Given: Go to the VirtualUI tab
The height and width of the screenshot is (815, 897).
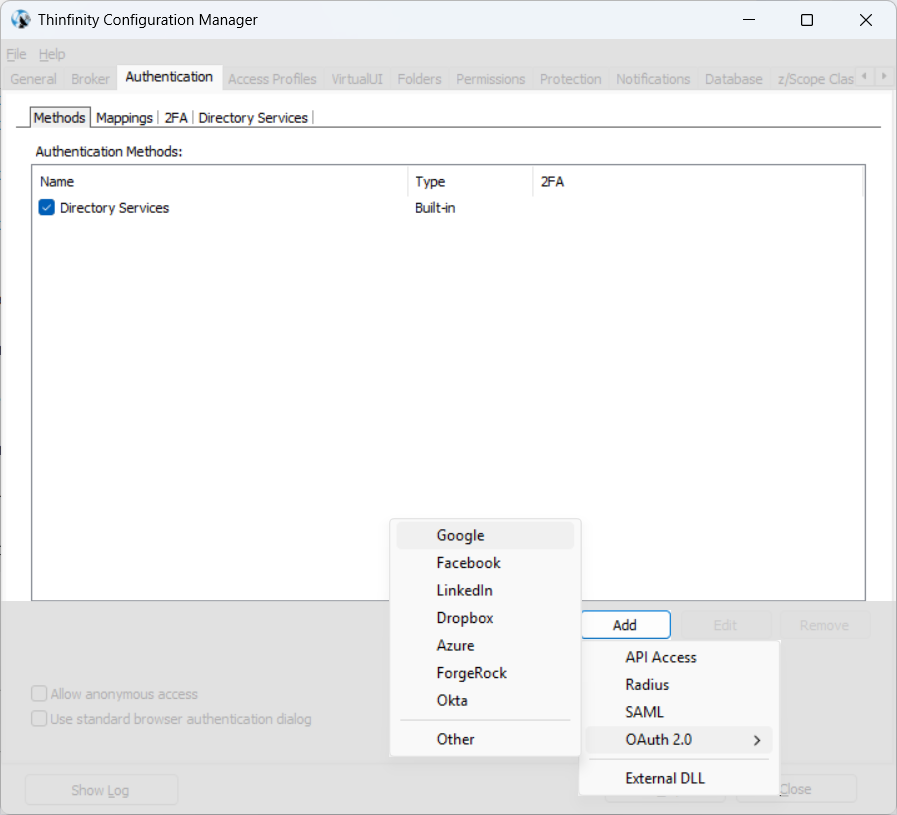Looking at the screenshot, I should point(357,79).
